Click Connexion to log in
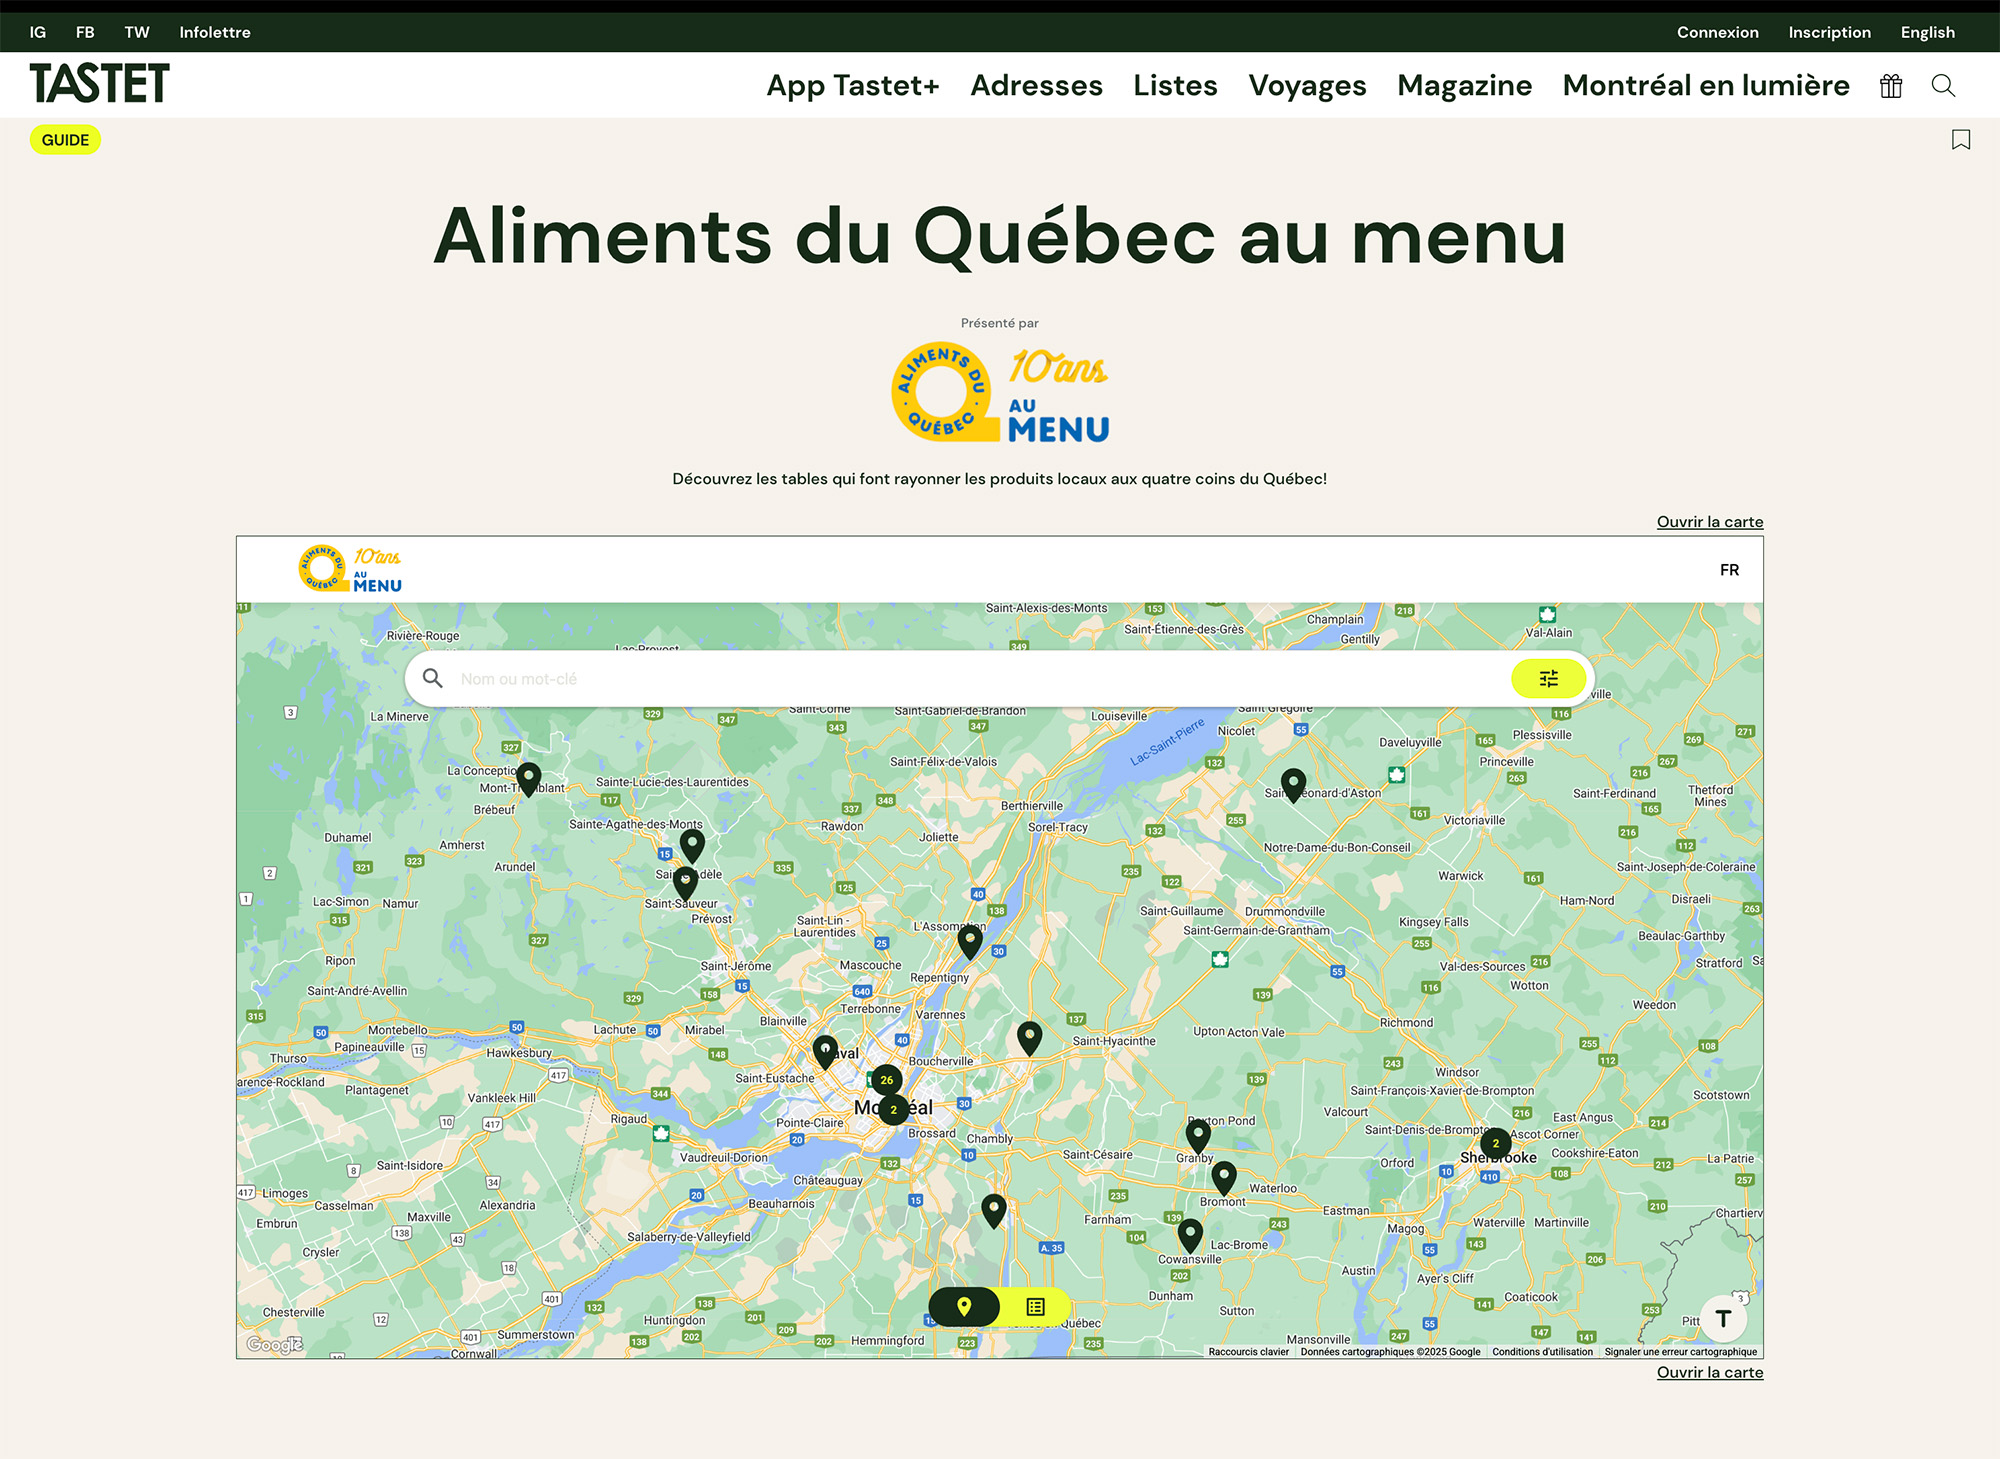 pos(1717,32)
